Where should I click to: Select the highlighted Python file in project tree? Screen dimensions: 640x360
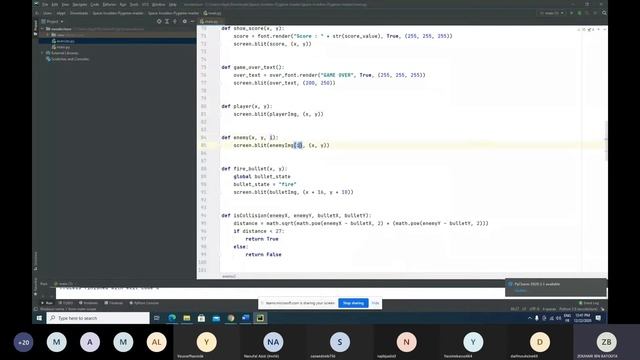(65, 41)
